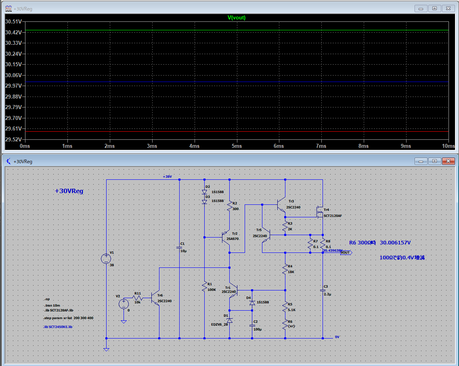Select the Tr4 MOSFET symbol
The width and height of the screenshot is (459, 366).
pyautogui.click(x=319, y=212)
